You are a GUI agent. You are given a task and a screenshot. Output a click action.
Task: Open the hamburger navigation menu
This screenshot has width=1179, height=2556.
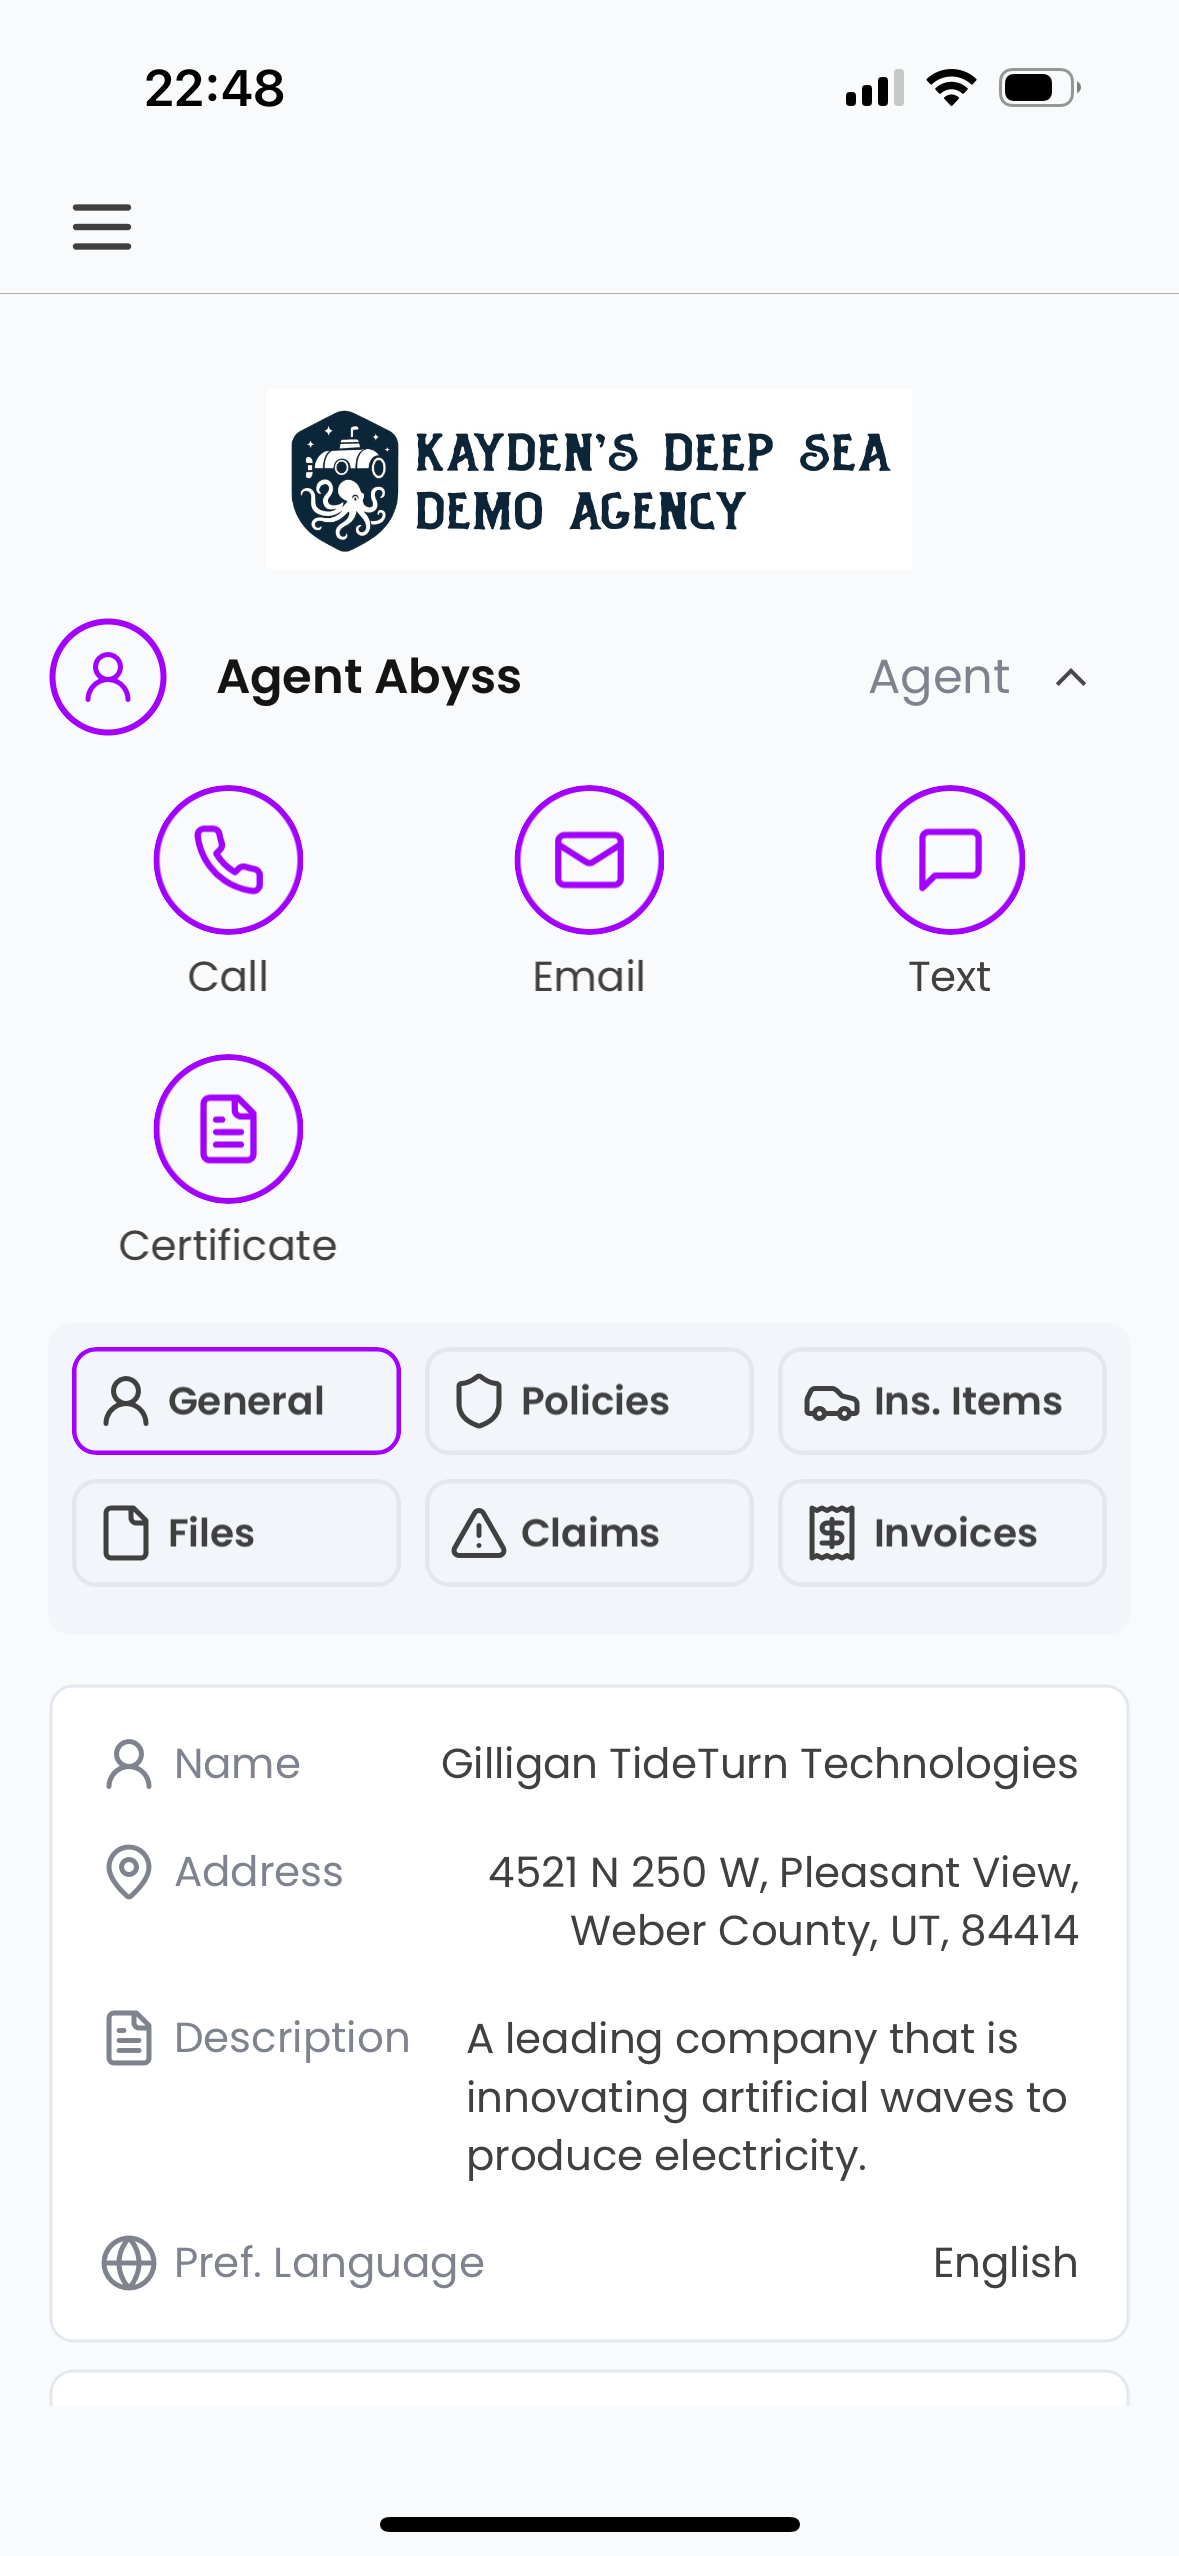pyautogui.click(x=102, y=226)
